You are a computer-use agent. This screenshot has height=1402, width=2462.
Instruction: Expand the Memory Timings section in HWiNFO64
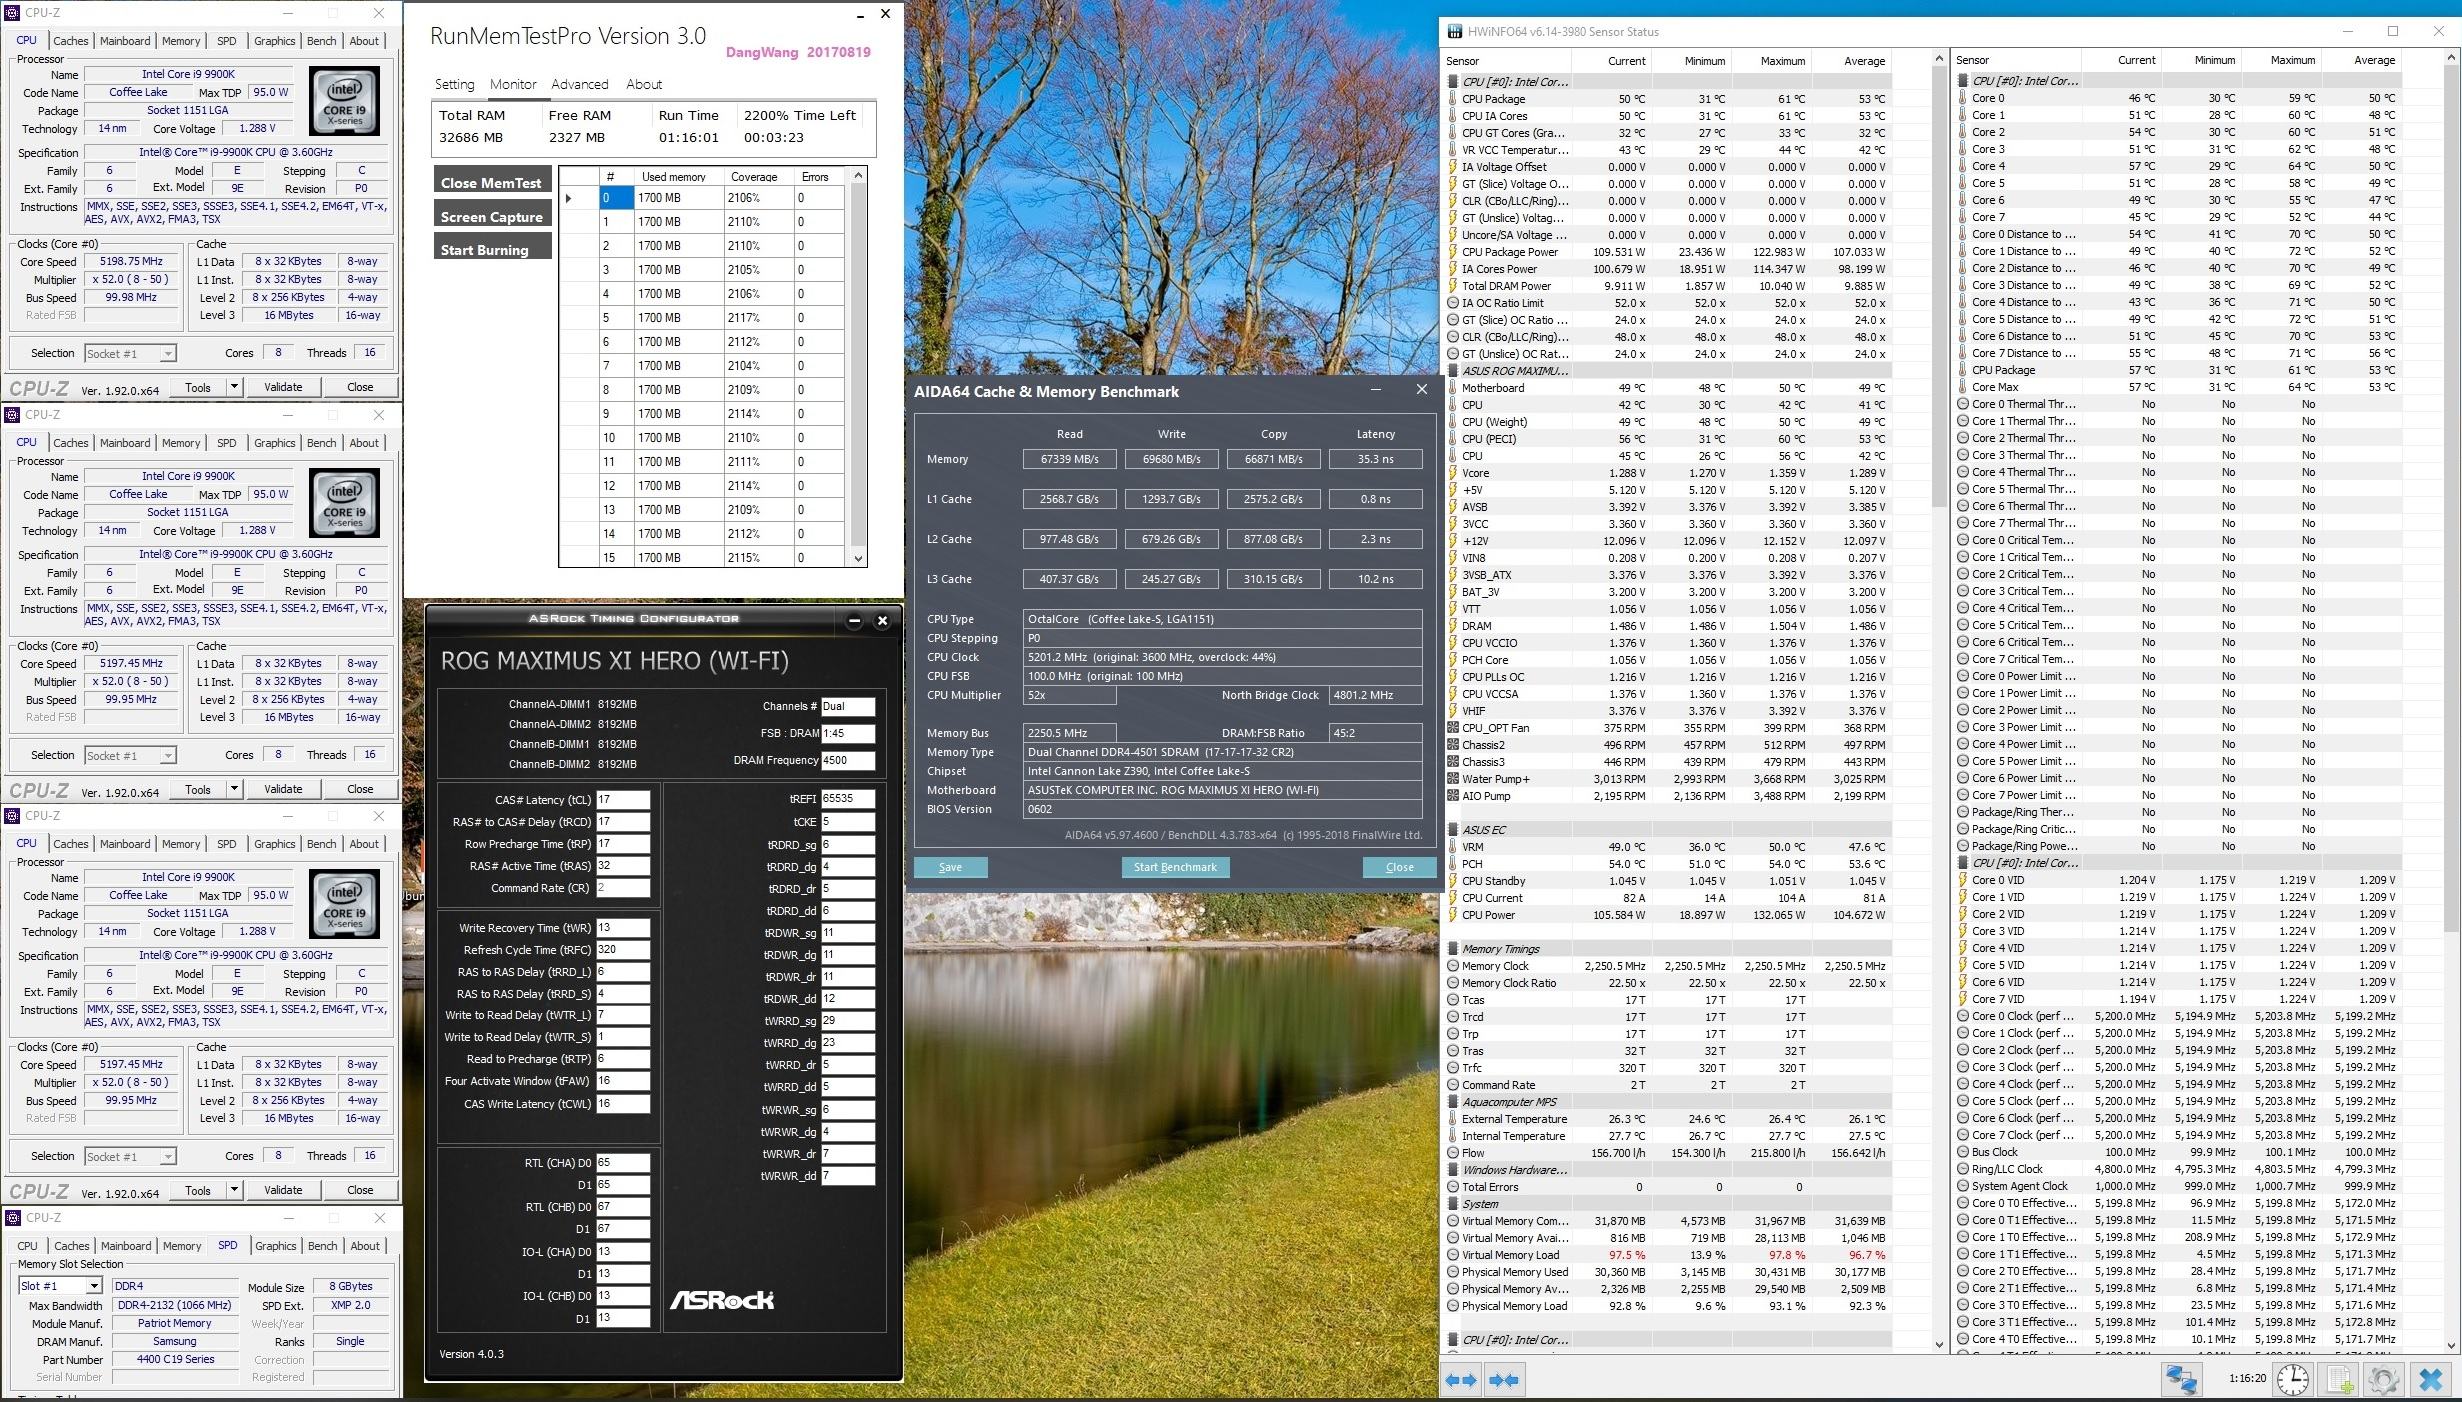(1458, 950)
